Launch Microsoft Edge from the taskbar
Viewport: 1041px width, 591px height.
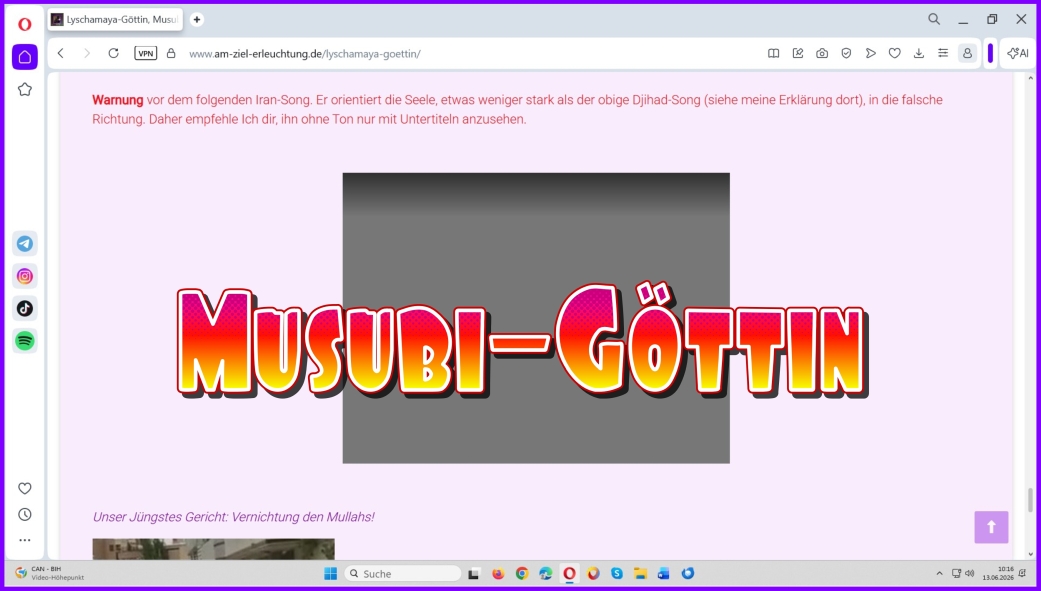tap(546, 574)
